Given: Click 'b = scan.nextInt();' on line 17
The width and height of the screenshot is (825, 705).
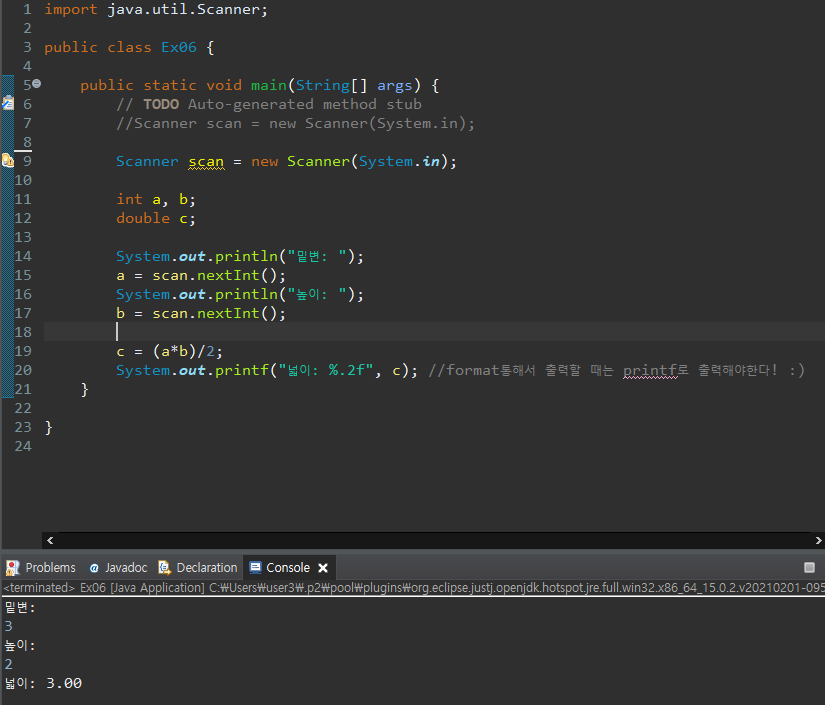Looking at the screenshot, I should [x=200, y=314].
